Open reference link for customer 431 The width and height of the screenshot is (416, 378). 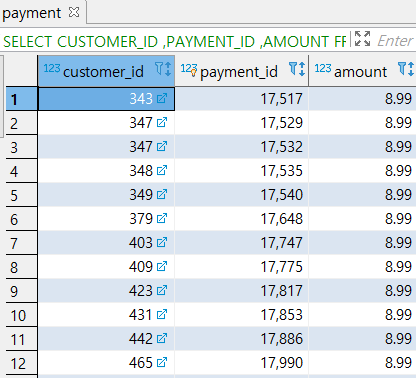[162, 314]
